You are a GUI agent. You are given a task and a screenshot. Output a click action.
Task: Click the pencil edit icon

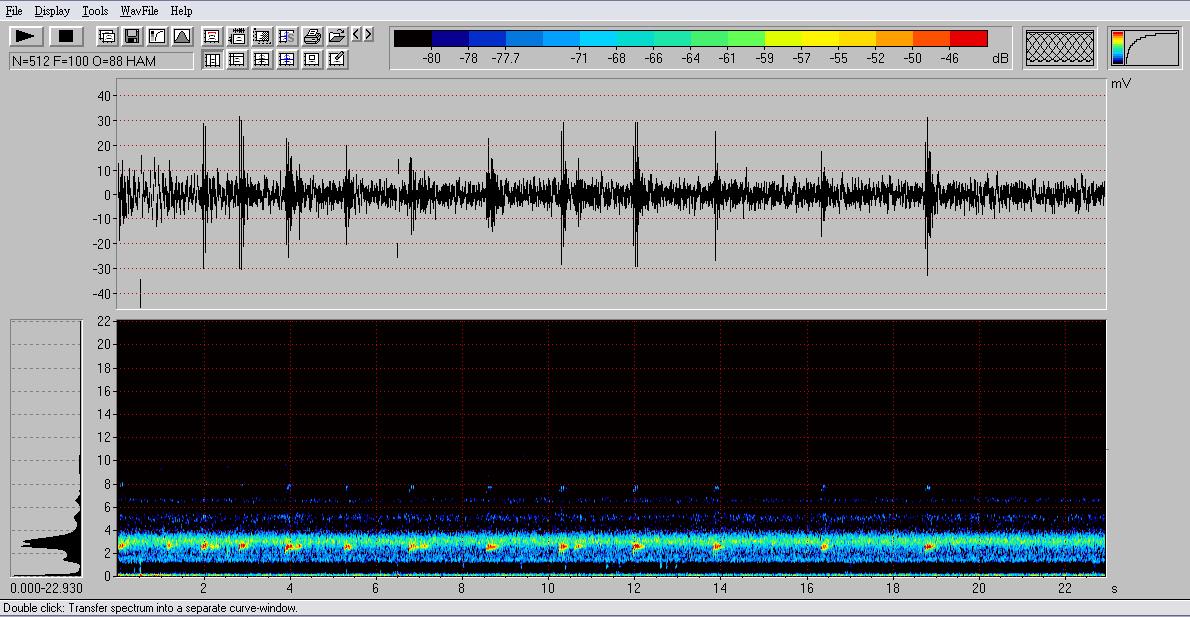[x=337, y=60]
